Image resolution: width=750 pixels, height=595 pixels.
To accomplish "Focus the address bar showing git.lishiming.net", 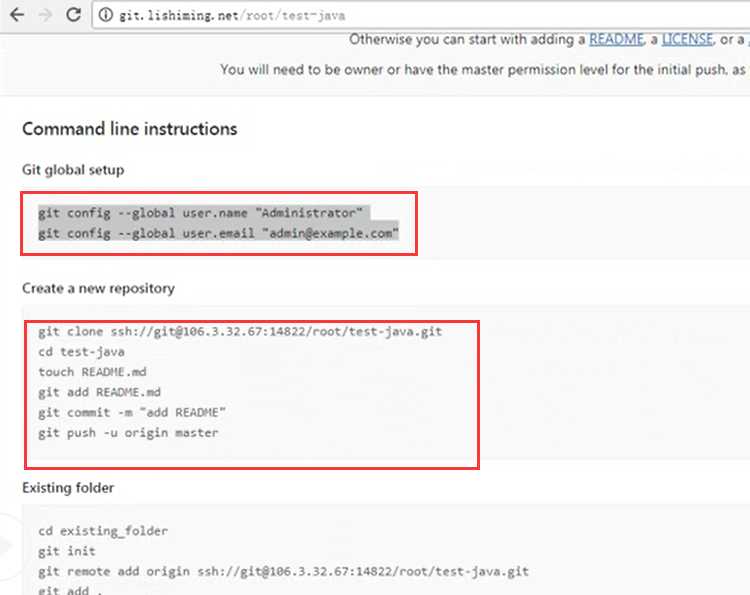I will [300, 16].
